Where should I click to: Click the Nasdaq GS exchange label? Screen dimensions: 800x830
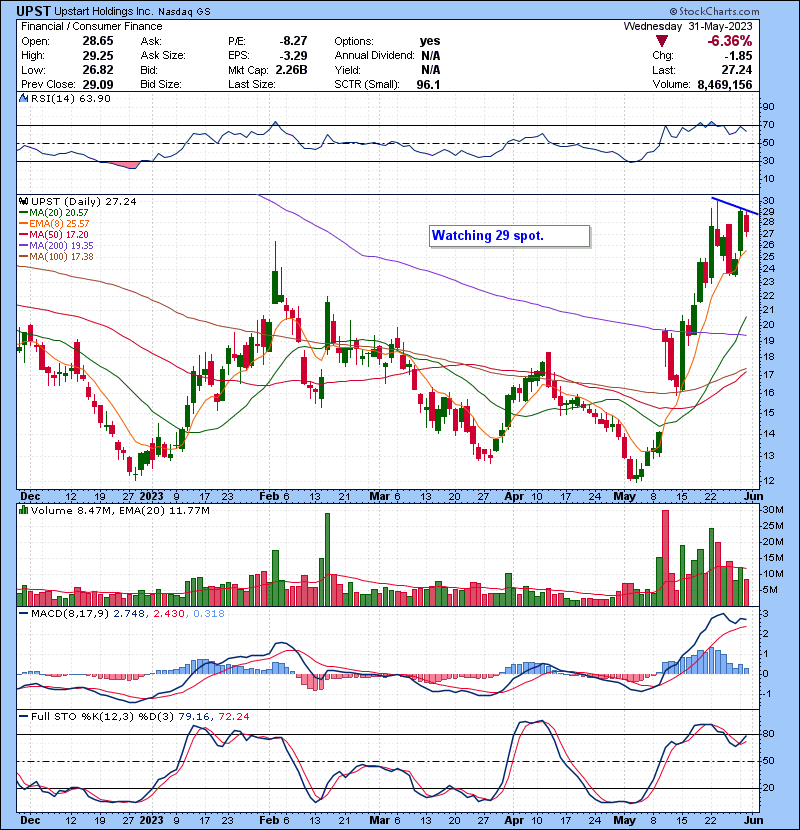(184, 12)
